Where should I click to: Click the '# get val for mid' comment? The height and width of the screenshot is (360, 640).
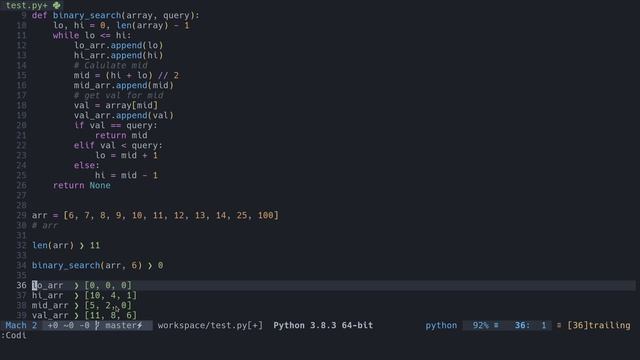(118, 96)
